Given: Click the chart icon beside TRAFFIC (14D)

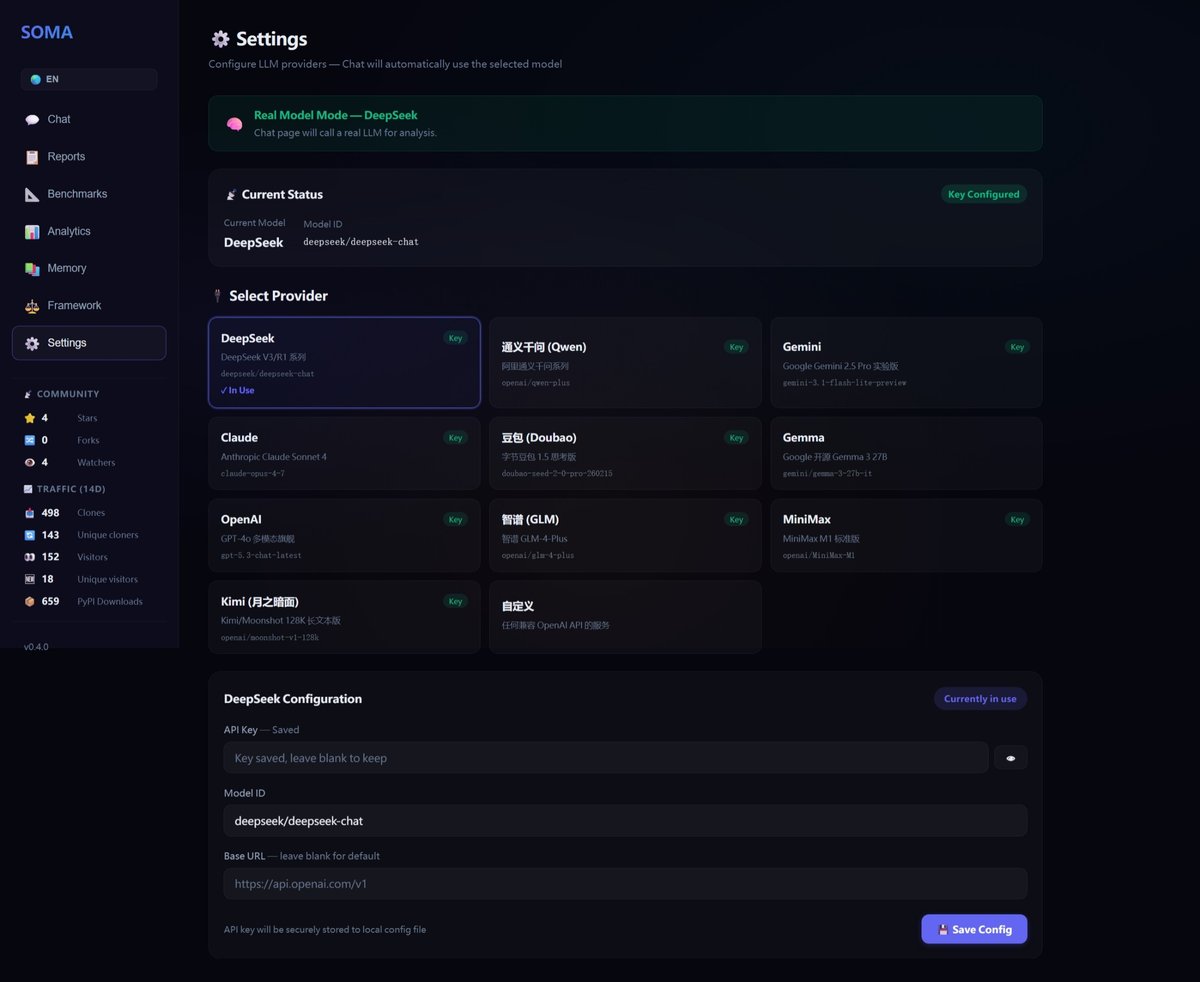Looking at the screenshot, I should 28,489.
